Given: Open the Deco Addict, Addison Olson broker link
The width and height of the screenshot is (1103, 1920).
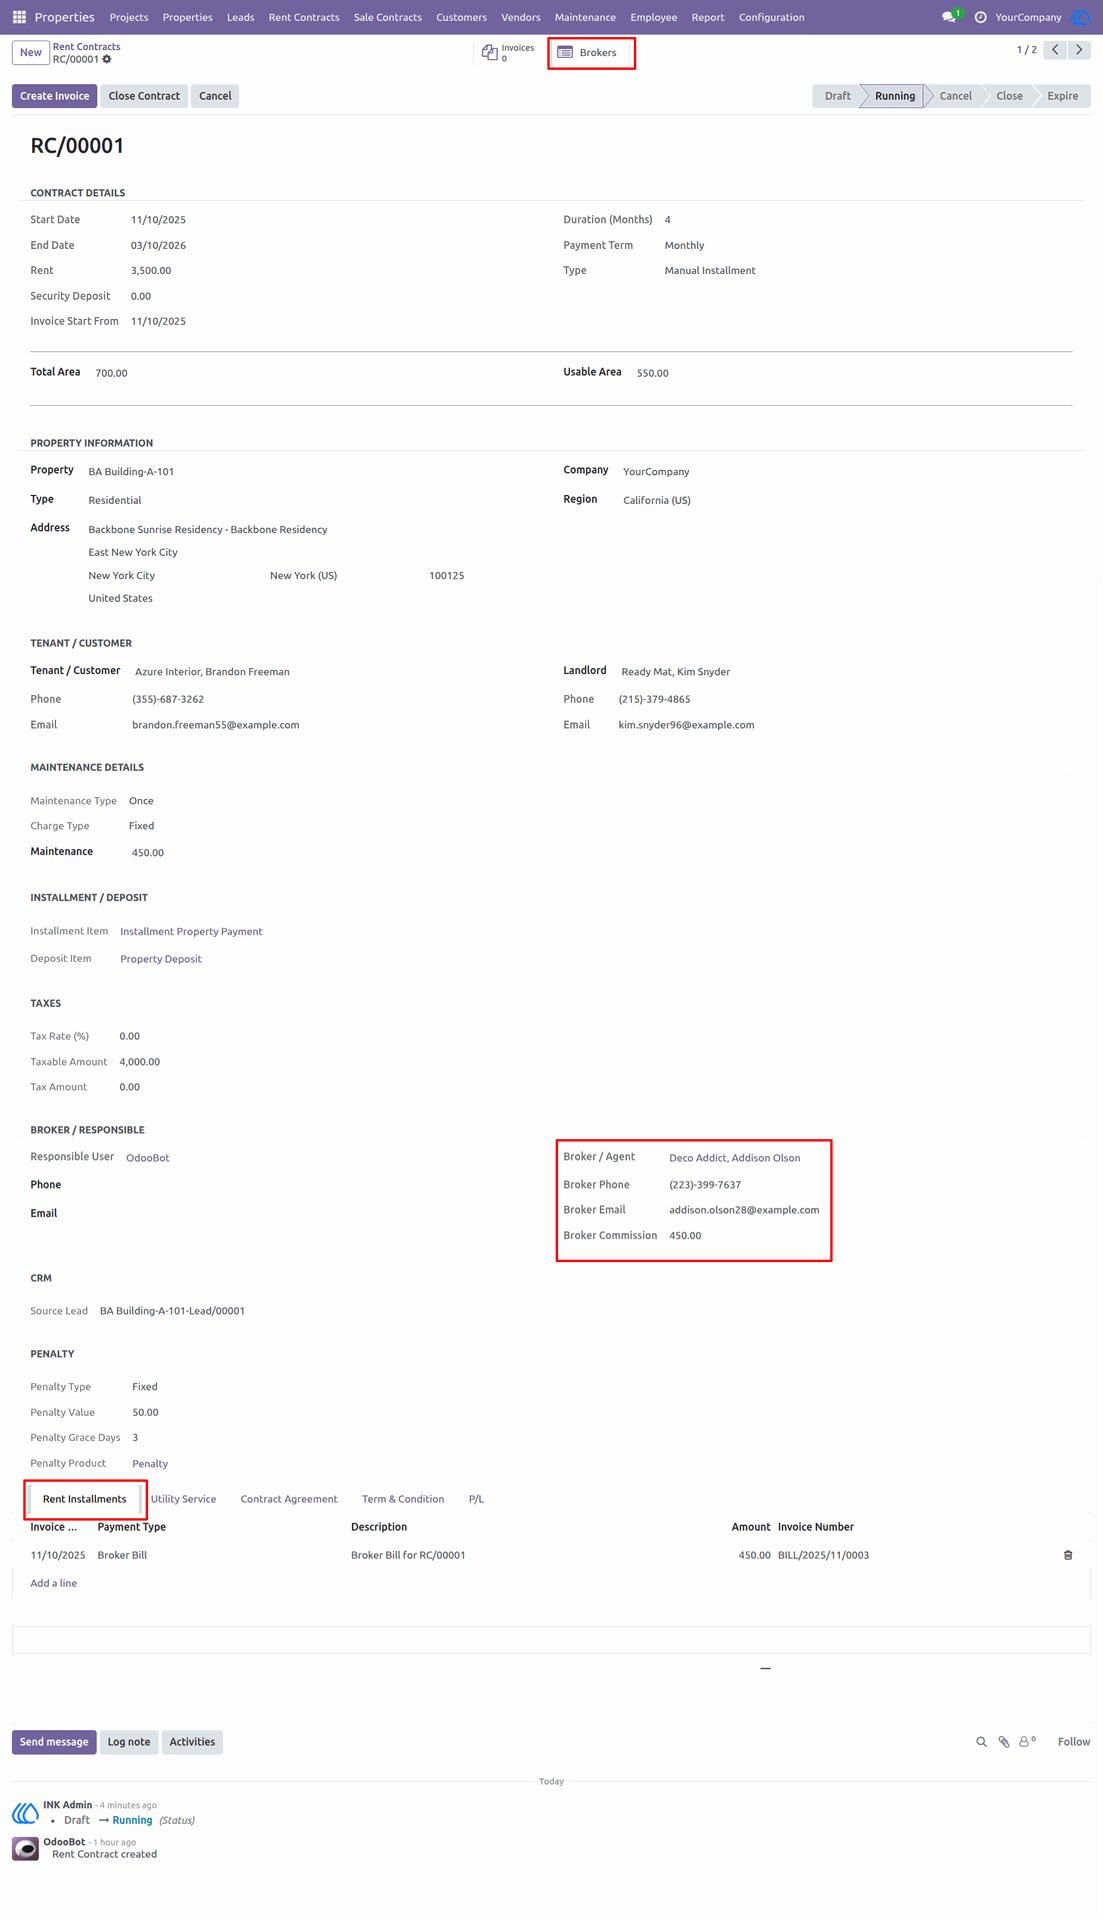Looking at the screenshot, I should click(x=735, y=1158).
